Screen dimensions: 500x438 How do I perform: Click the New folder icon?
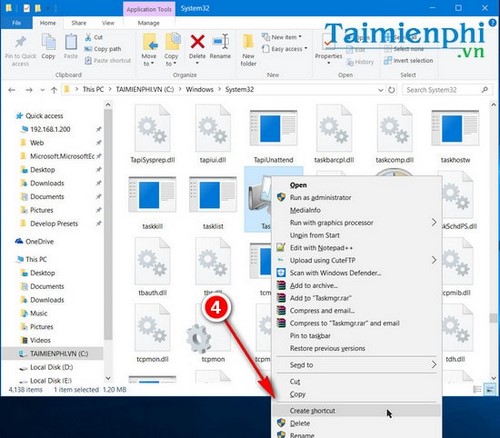248,42
